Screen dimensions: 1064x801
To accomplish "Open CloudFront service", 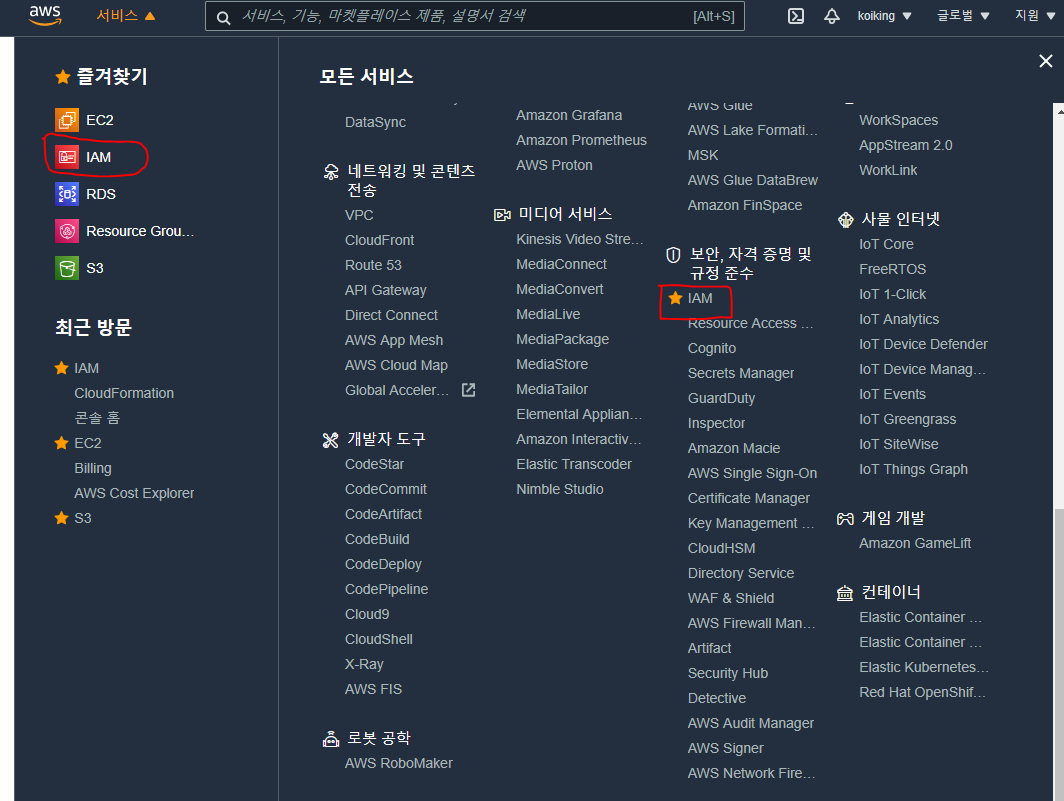I will 379,240.
